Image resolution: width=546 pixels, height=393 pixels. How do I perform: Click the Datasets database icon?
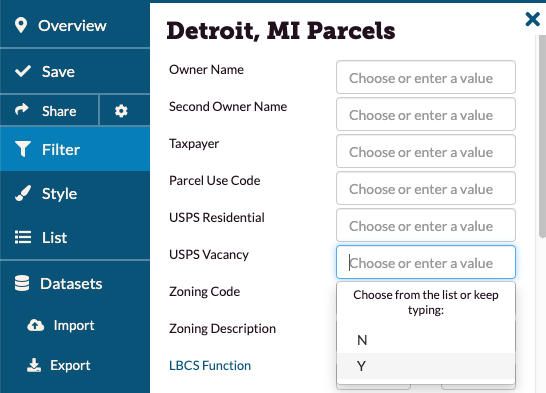(x=22, y=283)
